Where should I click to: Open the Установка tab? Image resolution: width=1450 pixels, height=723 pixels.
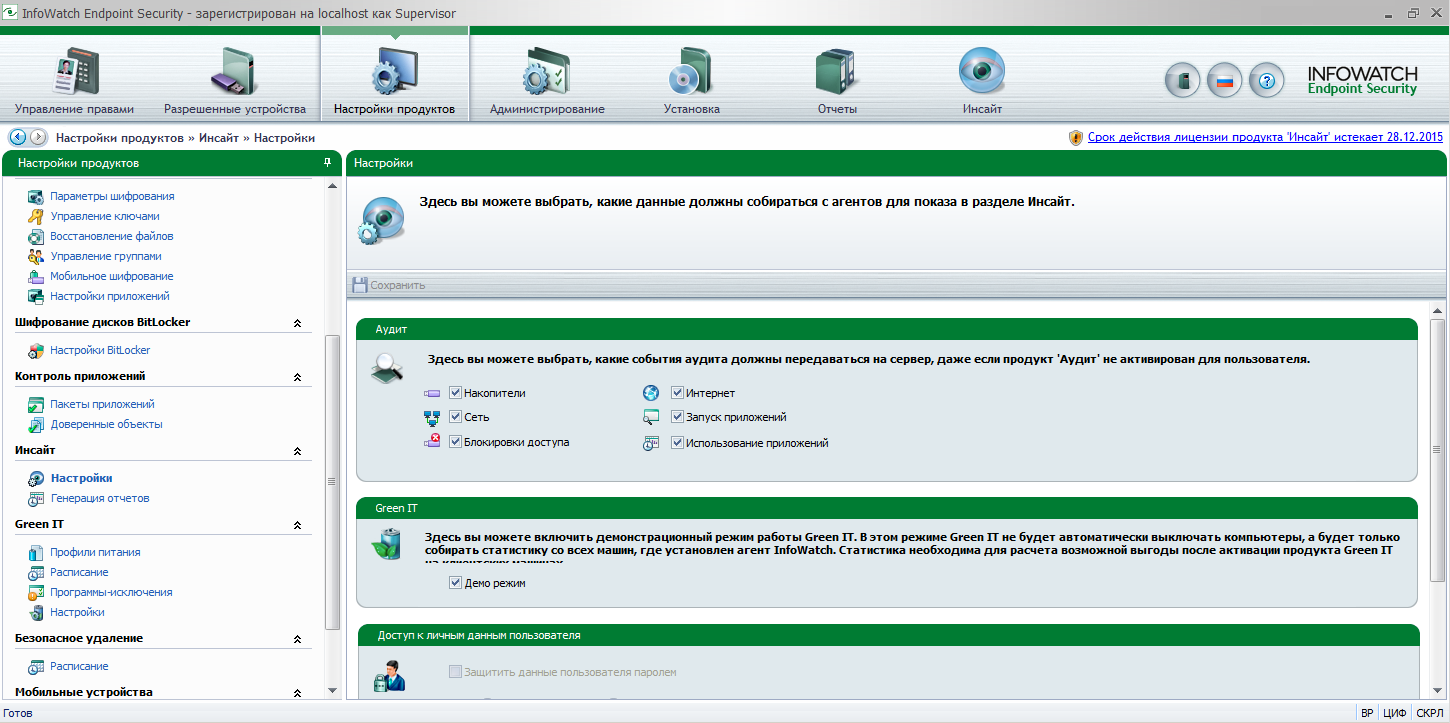point(691,81)
